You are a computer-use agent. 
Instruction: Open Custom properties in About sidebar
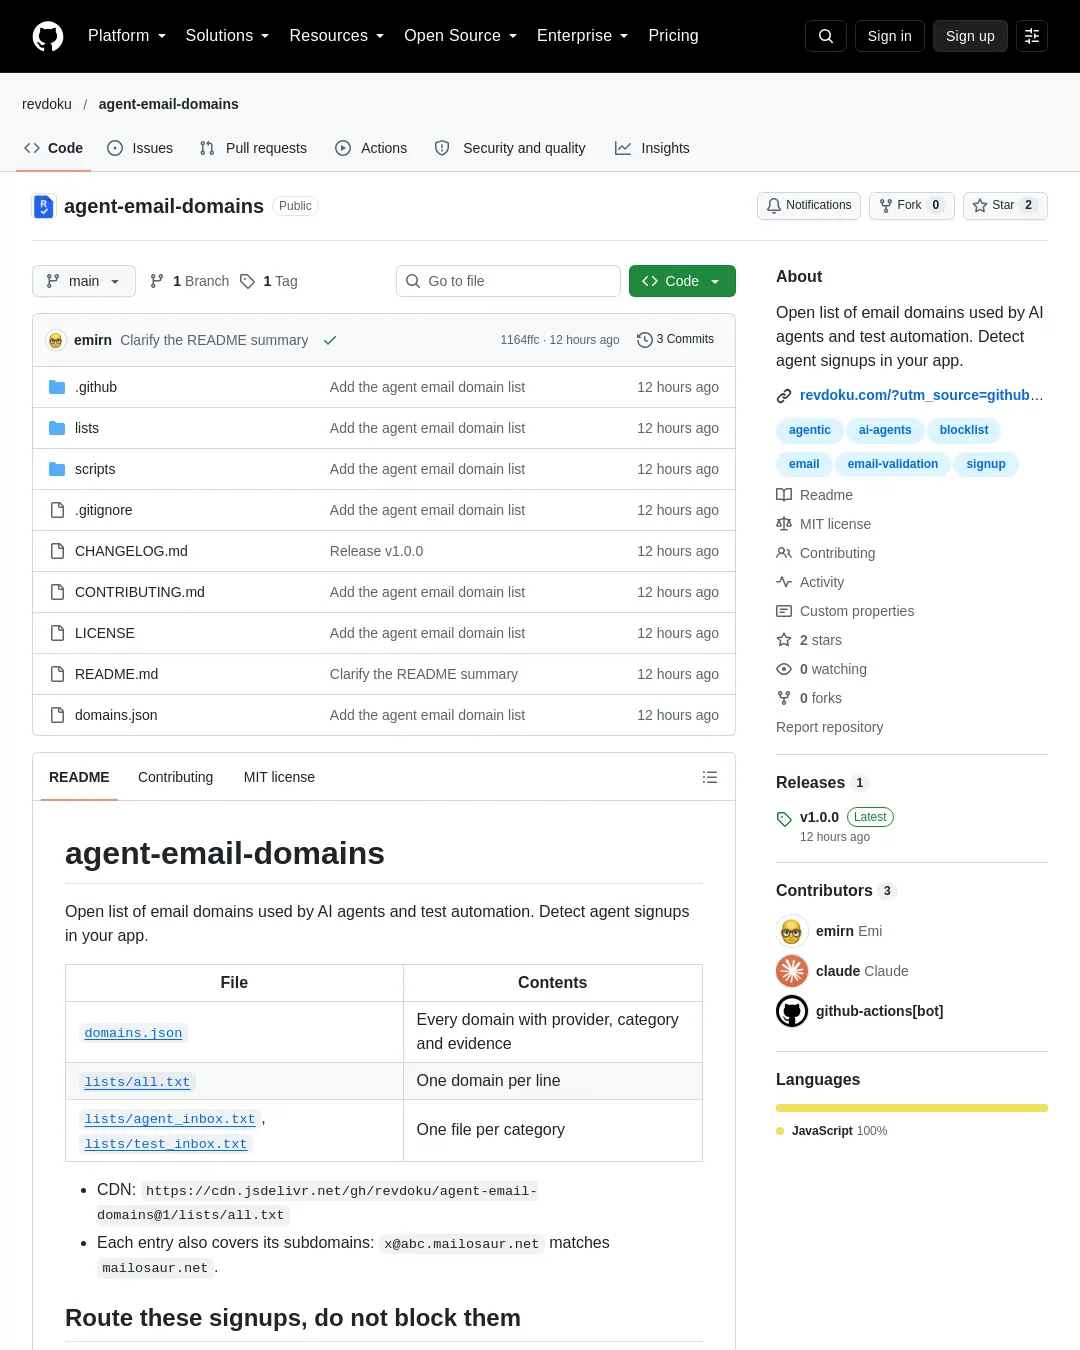pos(846,611)
